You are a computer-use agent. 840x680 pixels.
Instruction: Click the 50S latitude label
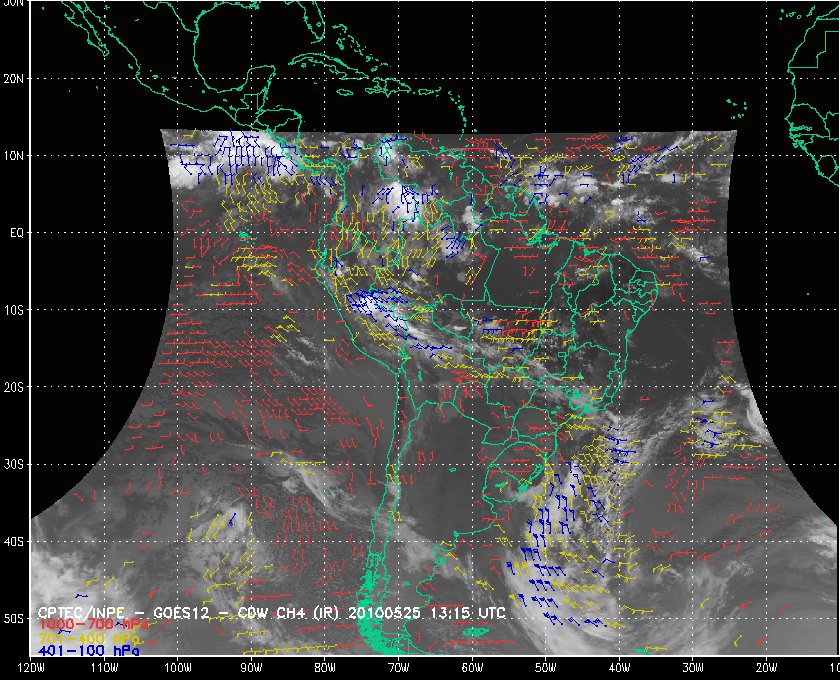[13, 619]
